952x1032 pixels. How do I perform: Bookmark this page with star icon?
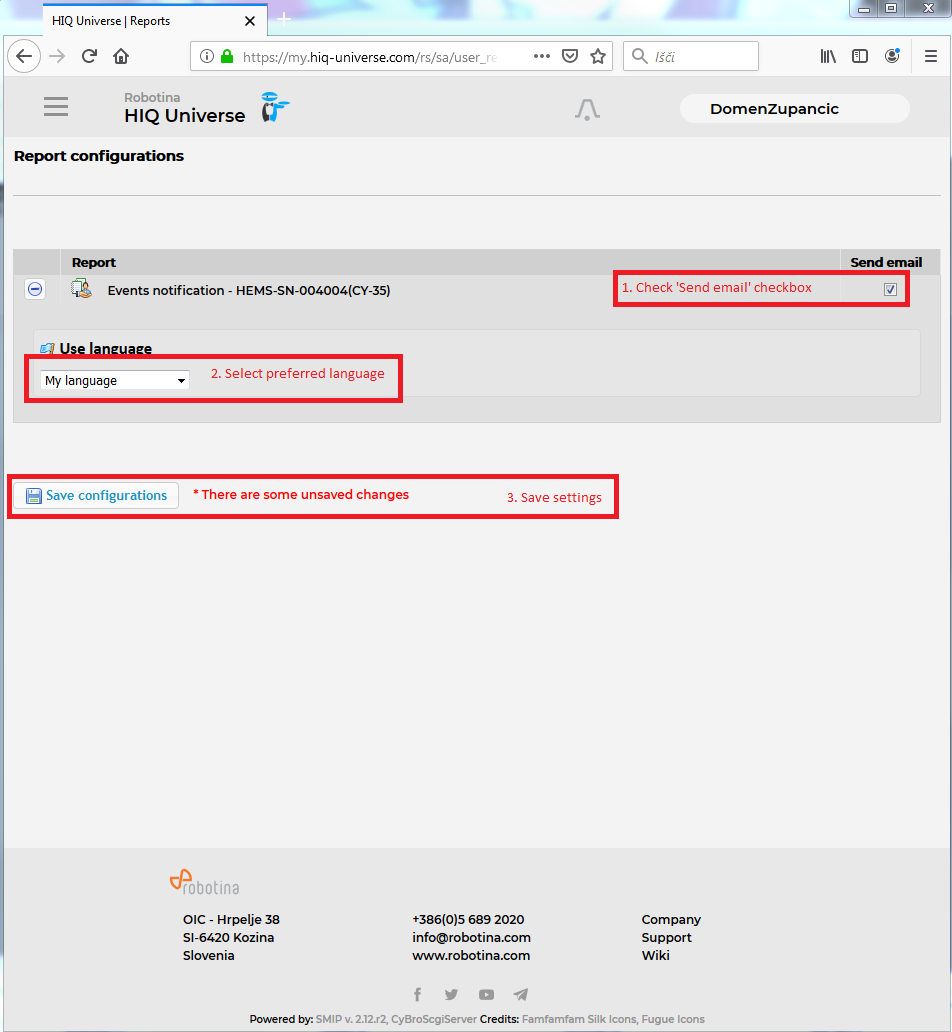(x=598, y=57)
